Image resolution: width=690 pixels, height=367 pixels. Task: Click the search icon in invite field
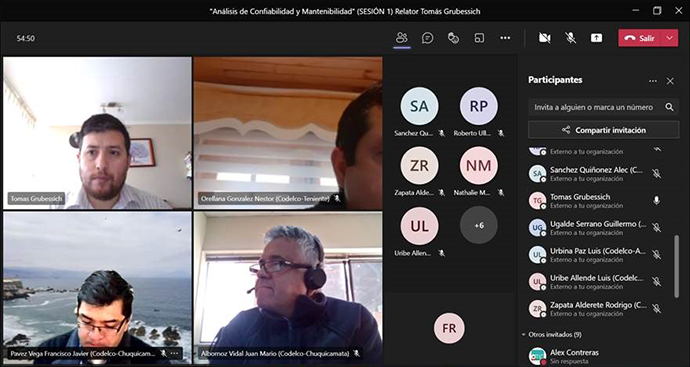tap(669, 107)
